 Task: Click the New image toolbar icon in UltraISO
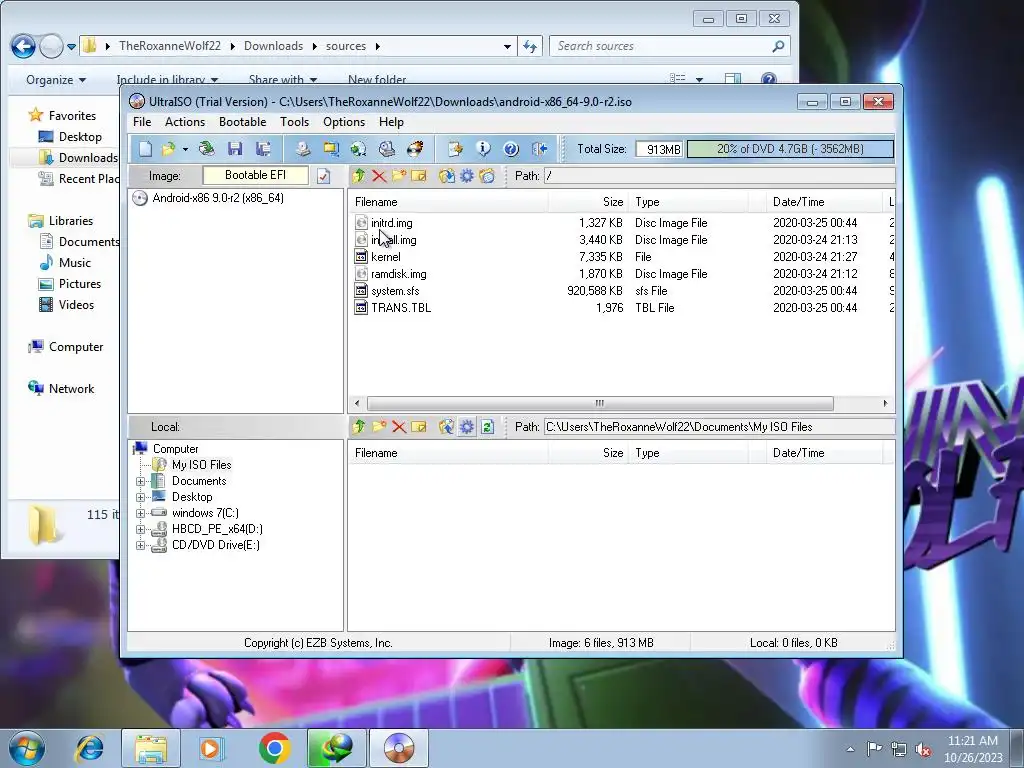tap(145, 149)
